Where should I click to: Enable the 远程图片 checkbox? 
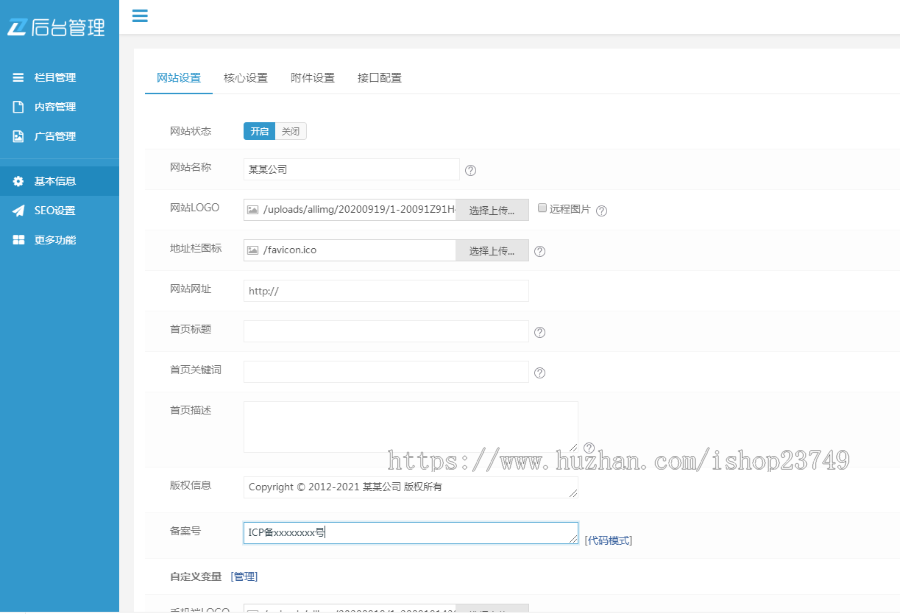[x=542, y=209]
